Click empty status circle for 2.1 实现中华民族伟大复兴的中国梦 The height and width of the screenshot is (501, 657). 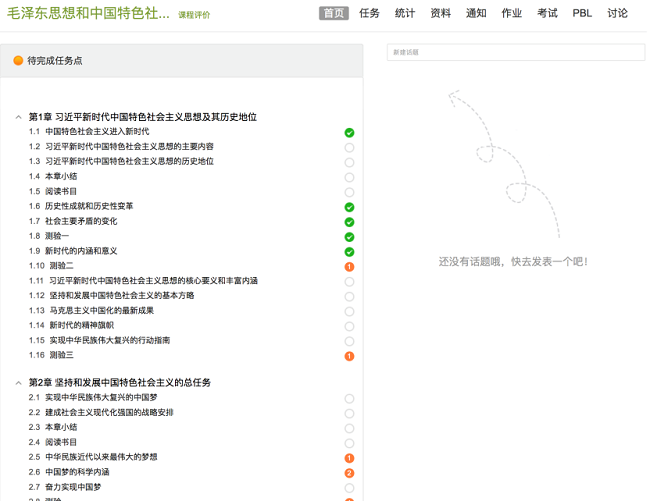pyautogui.click(x=349, y=398)
